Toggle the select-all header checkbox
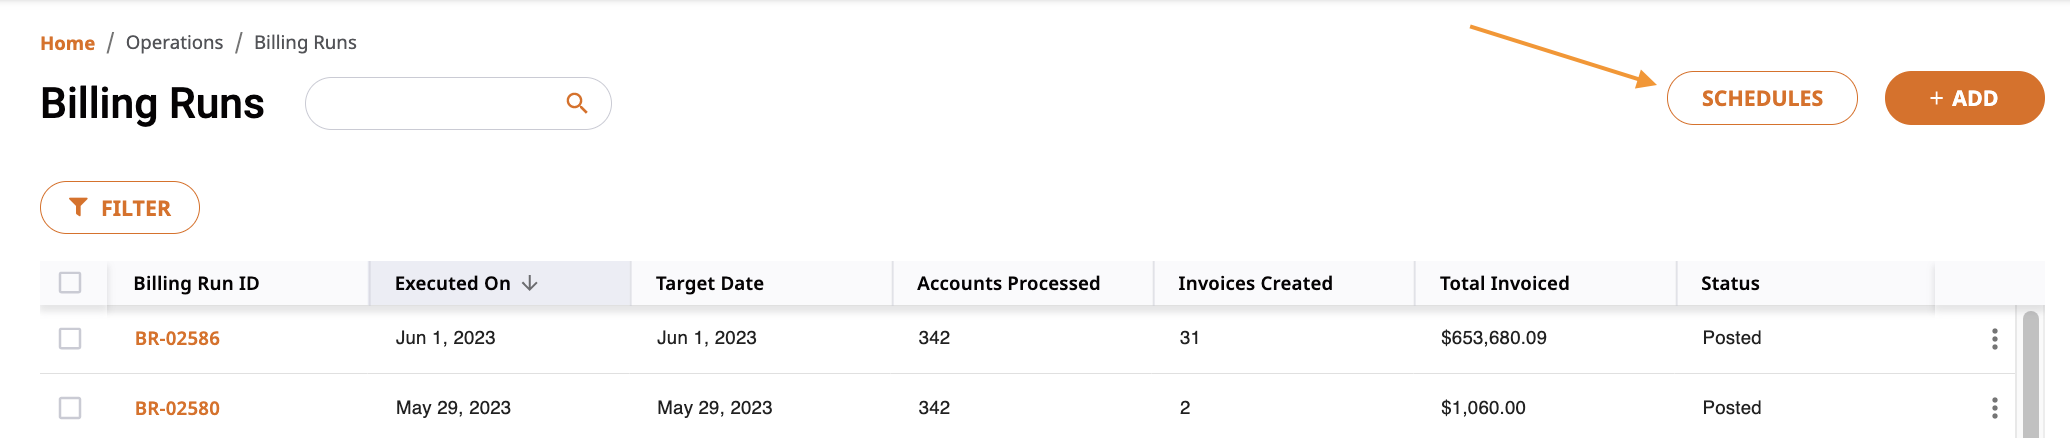This screenshot has width=2070, height=438. [70, 282]
